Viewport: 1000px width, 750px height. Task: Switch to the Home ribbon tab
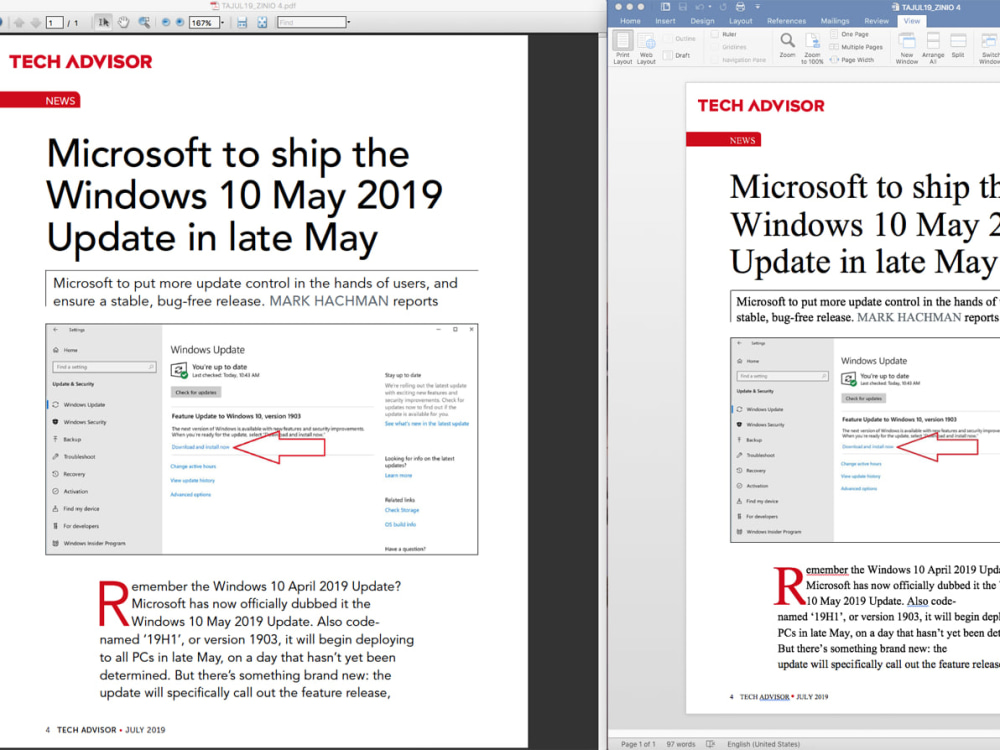[x=630, y=21]
